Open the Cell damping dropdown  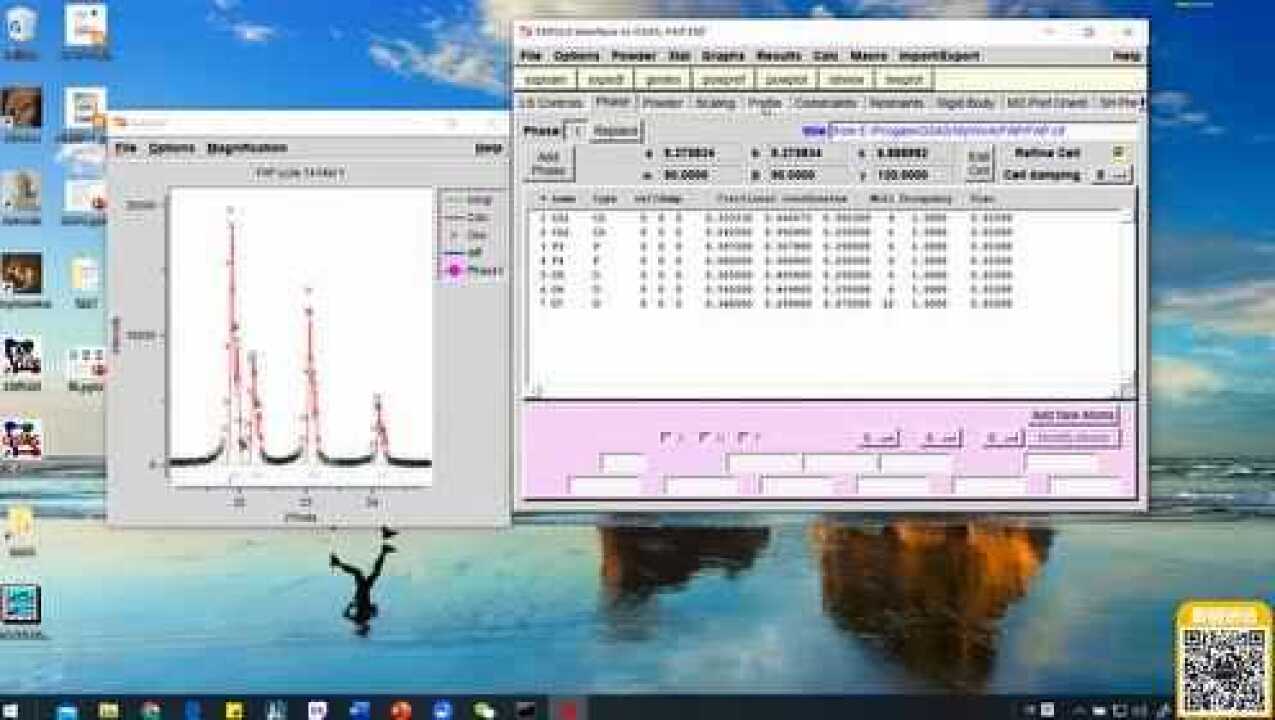click(1111, 175)
